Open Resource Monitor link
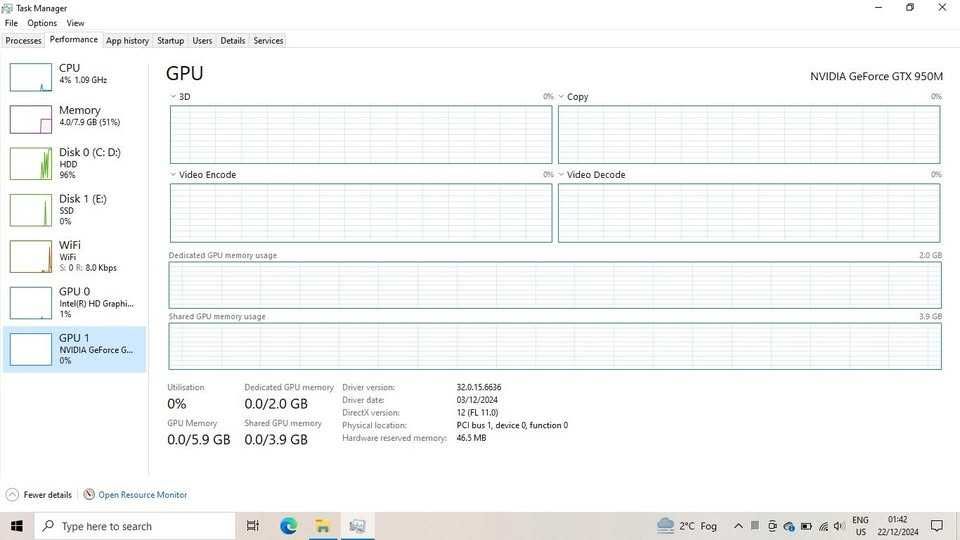960x540 pixels. 135,495
